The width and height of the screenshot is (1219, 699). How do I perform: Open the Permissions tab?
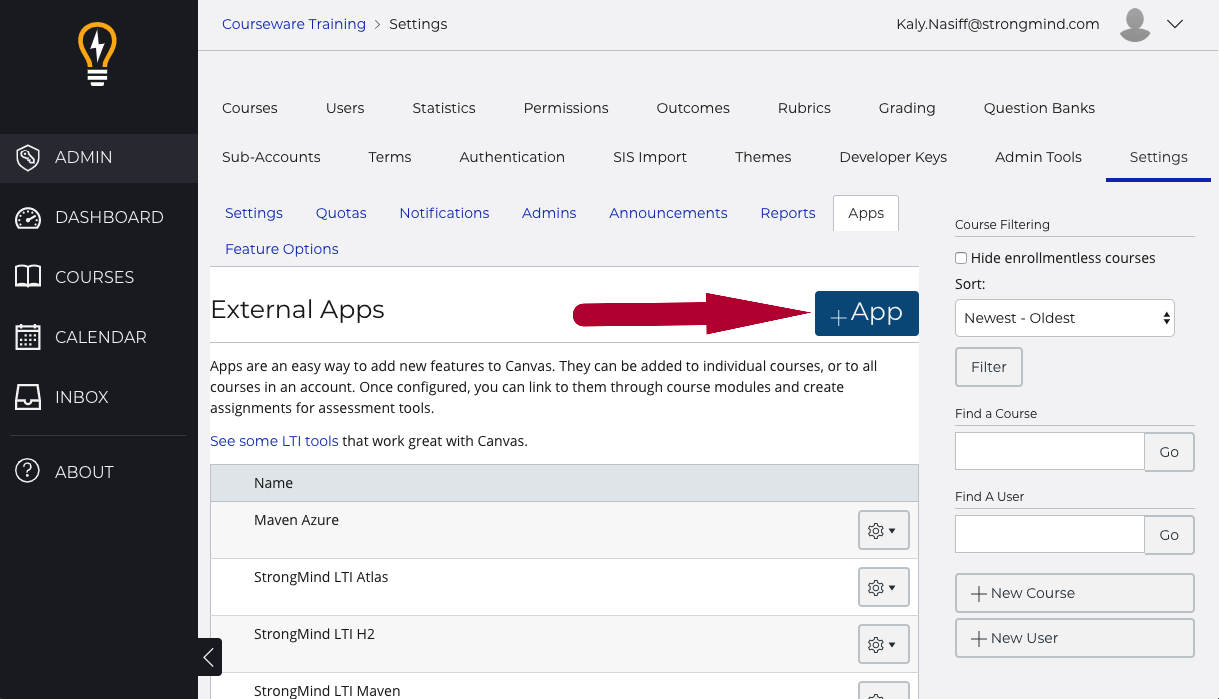click(x=566, y=108)
